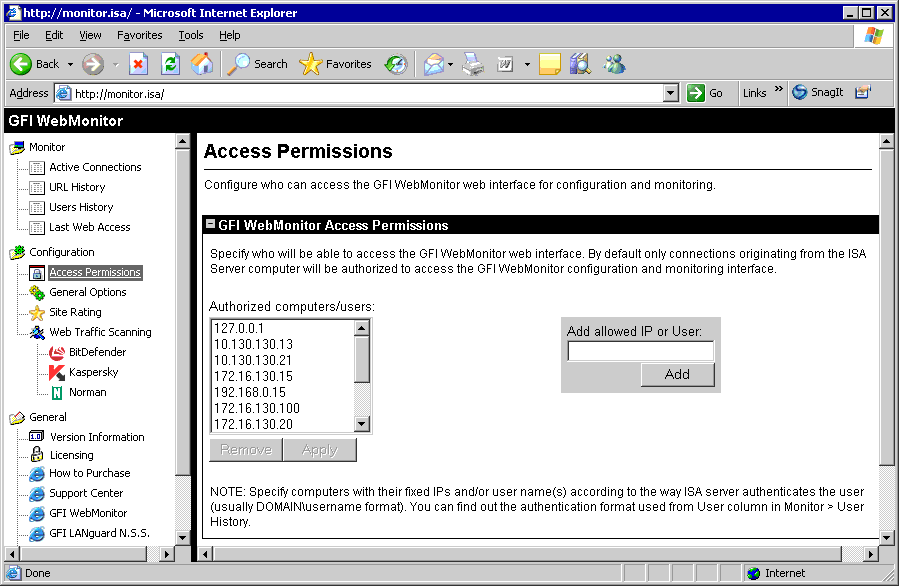Click the IE Home toolbar icon
Screen dimensions: 899x586
click(202, 64)
